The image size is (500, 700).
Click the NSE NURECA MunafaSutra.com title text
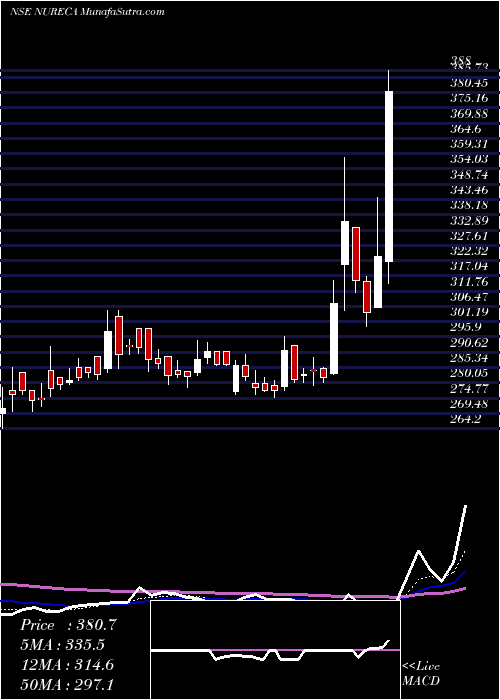[x=87, y=12]
